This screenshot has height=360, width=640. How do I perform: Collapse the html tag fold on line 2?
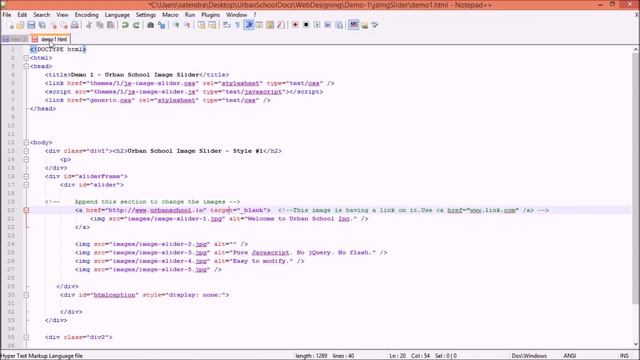pos(26,58)
